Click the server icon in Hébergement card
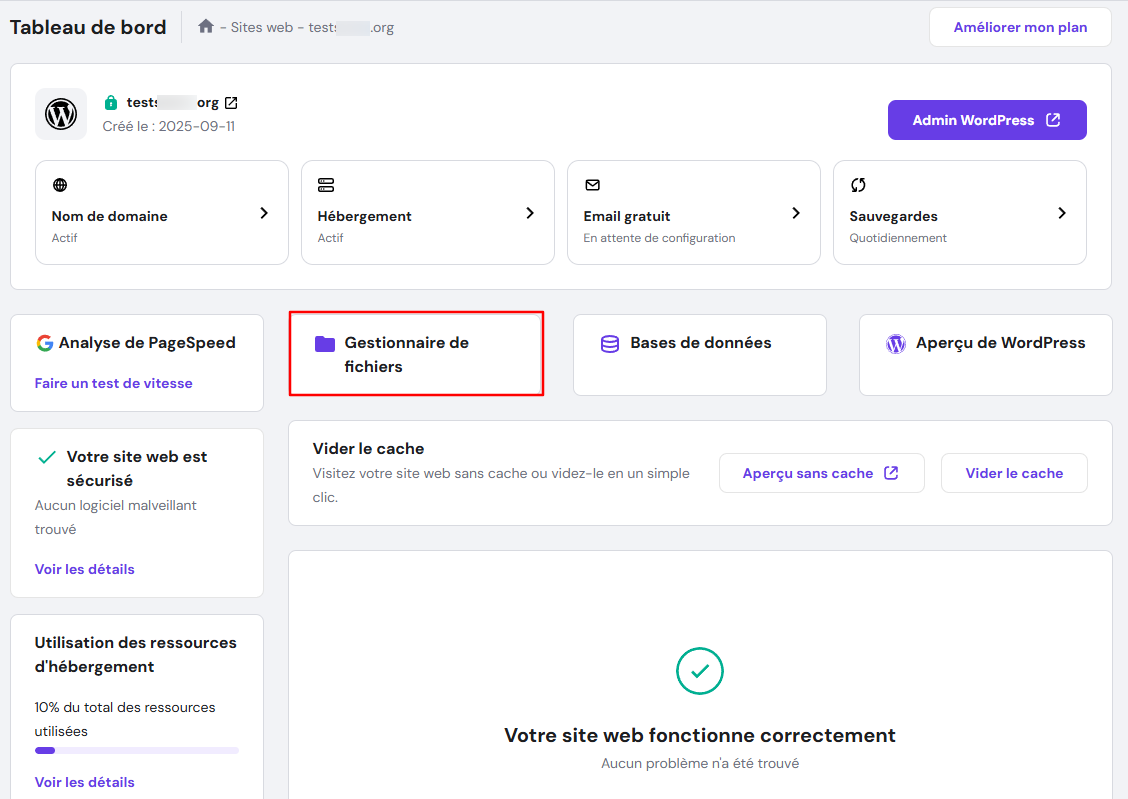The width and height of the screenshot is (1128, 799). [326, 185]
